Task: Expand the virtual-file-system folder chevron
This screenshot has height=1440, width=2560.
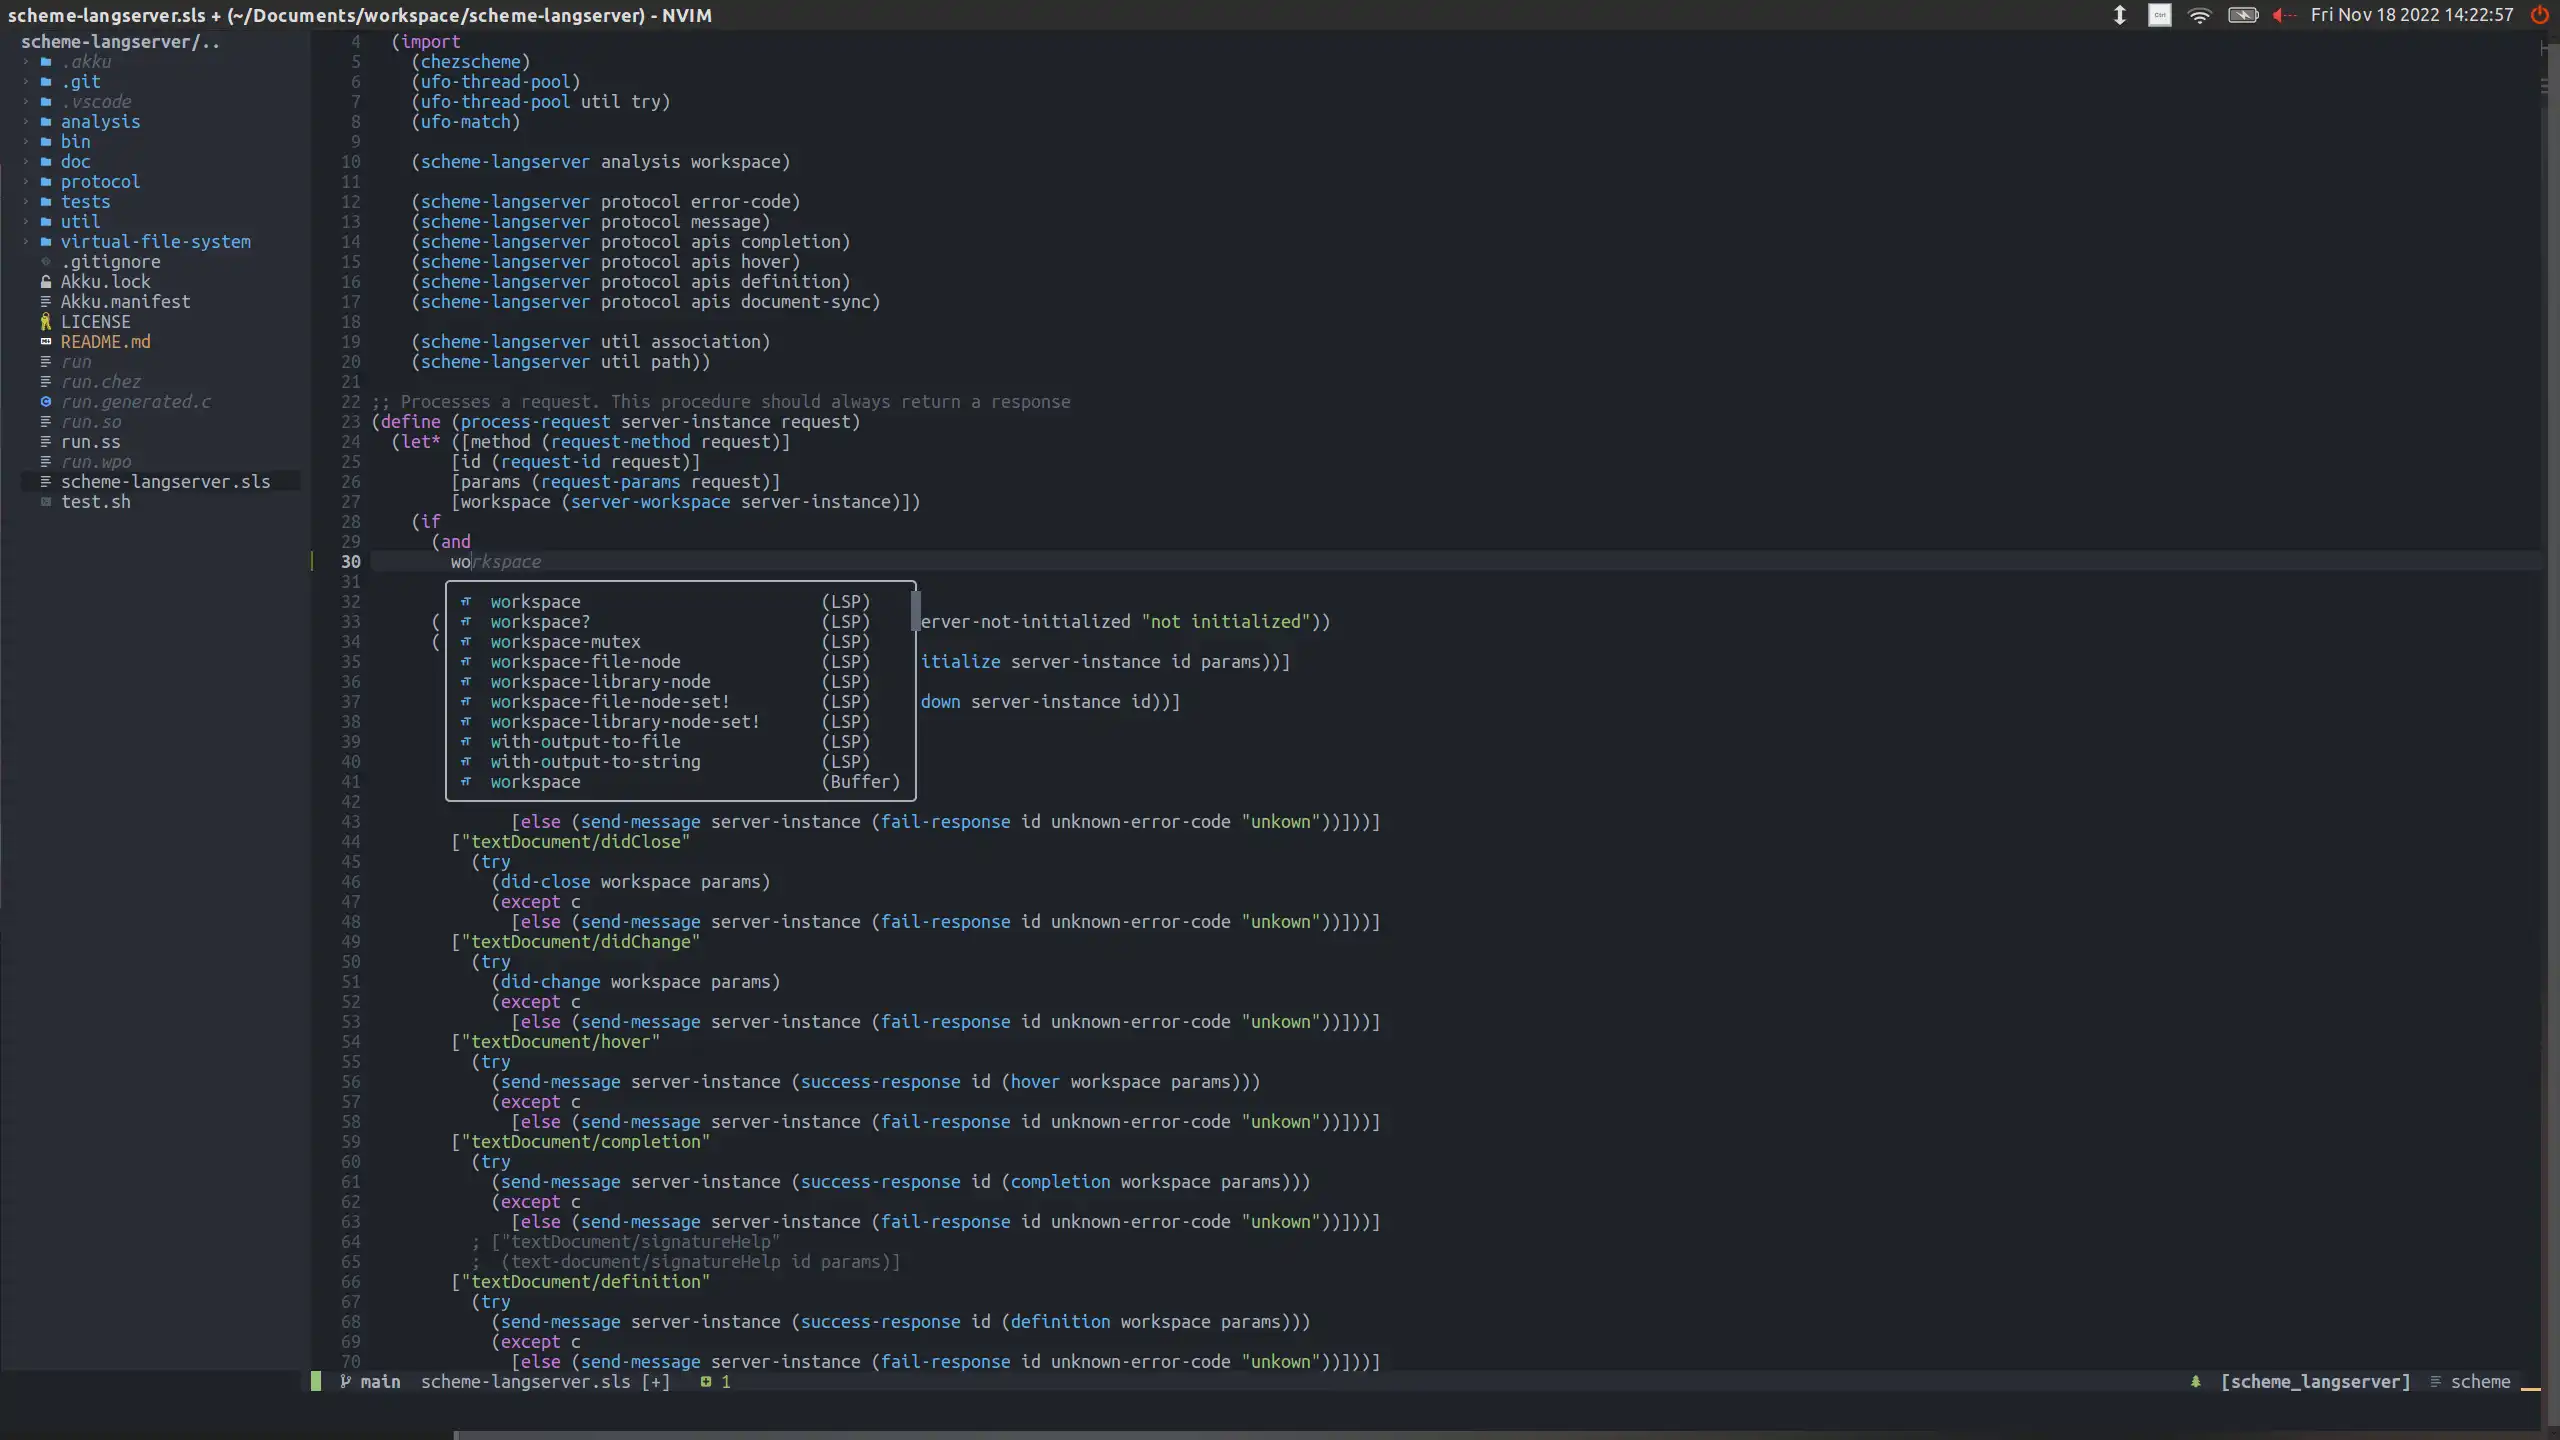Action: click(26, 242)
